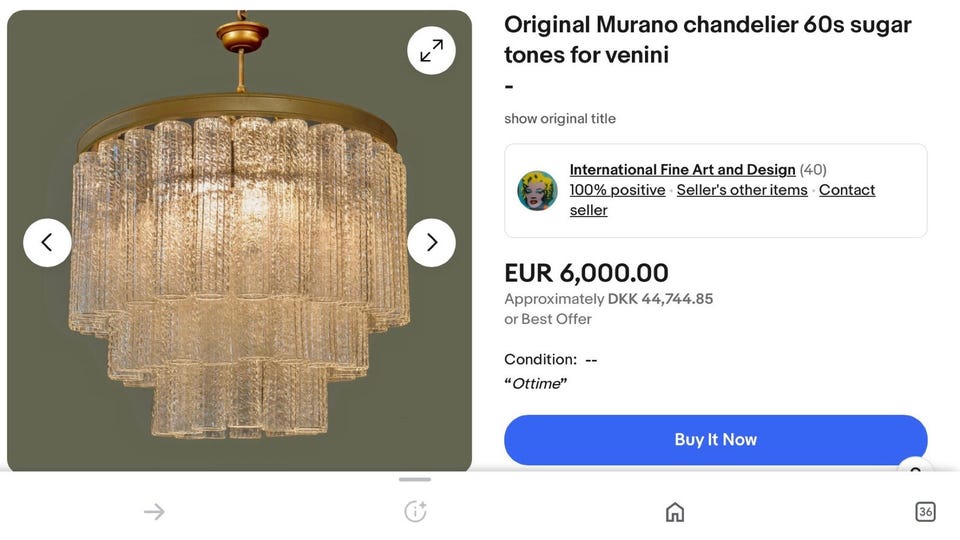The image size is (960, 540).
Task: Go to the browser home page
Action: 675,512
